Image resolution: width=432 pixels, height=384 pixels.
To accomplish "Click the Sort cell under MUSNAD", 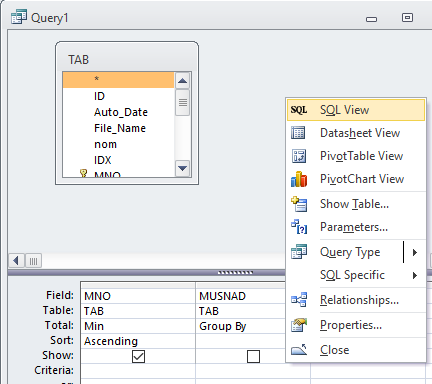I will tap(241, 341).
